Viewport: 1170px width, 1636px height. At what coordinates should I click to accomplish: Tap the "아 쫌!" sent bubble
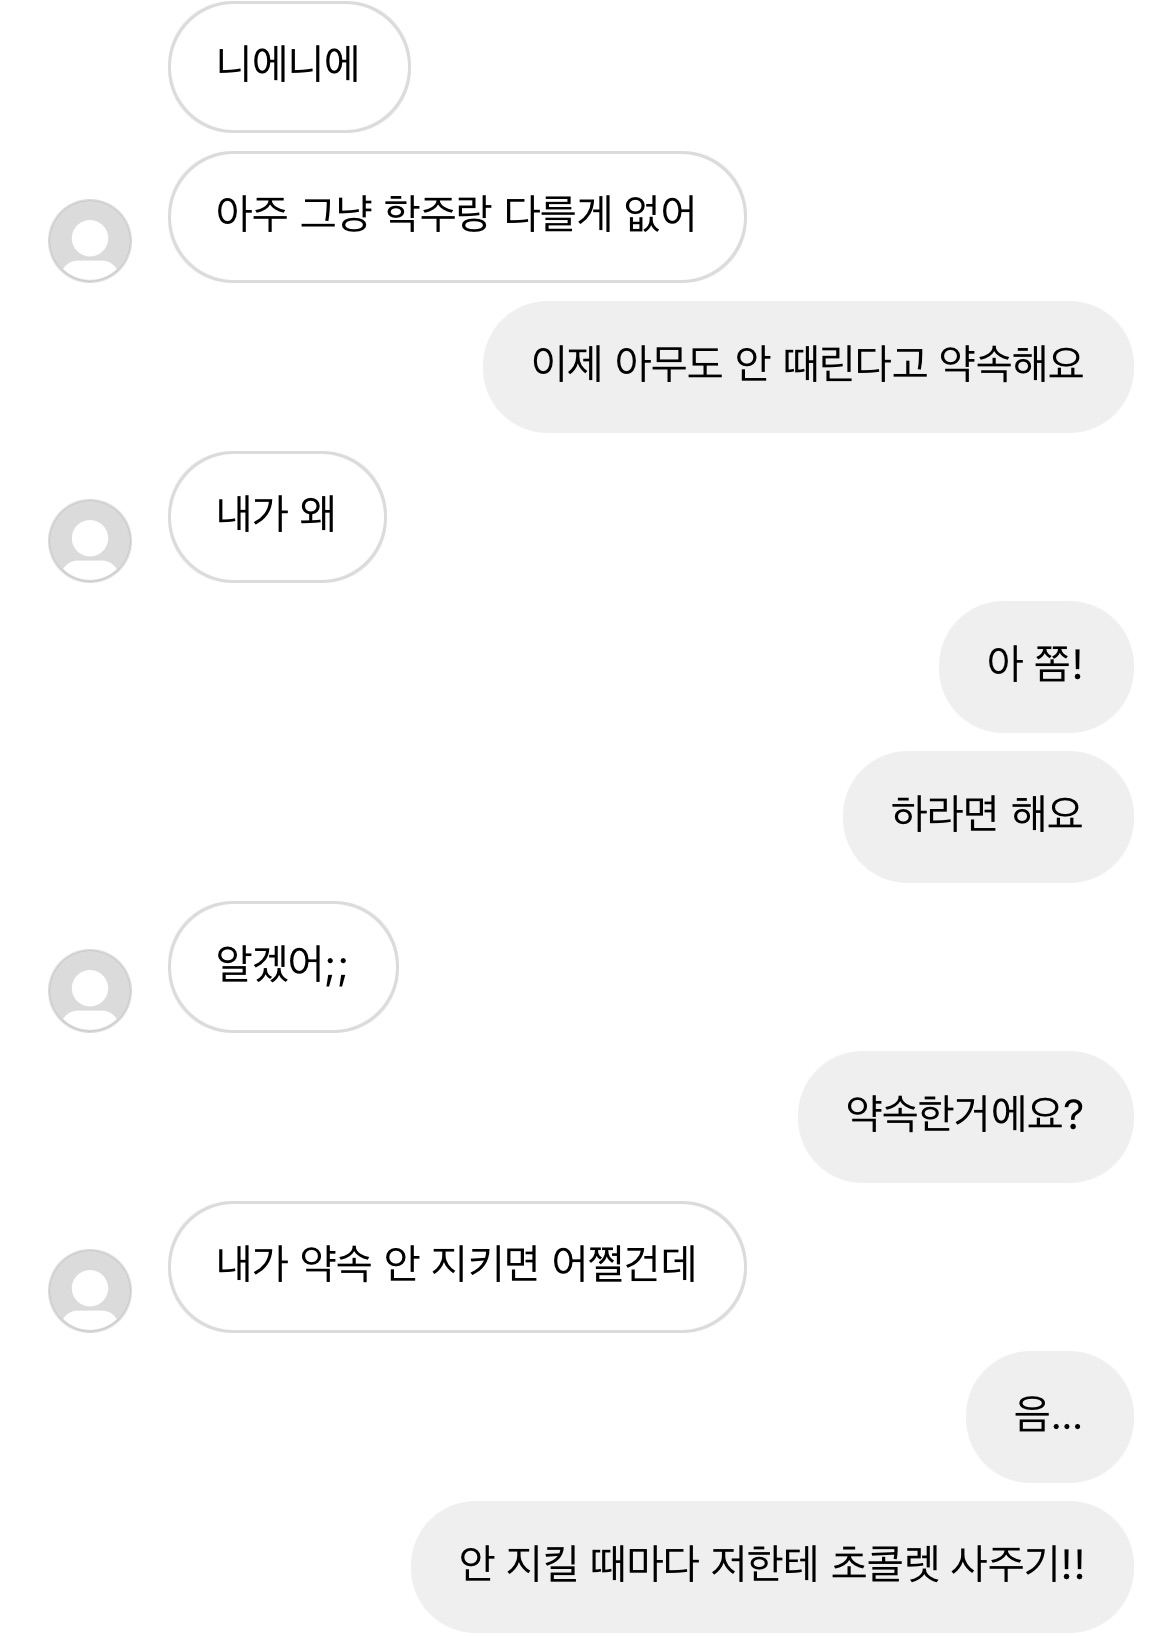coord(1035,667)
